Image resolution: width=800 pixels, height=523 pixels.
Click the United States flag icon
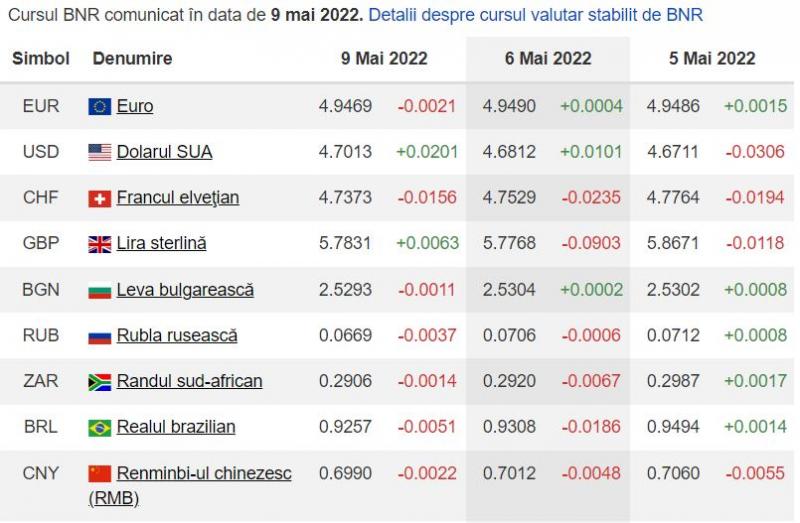pos(99,152)
